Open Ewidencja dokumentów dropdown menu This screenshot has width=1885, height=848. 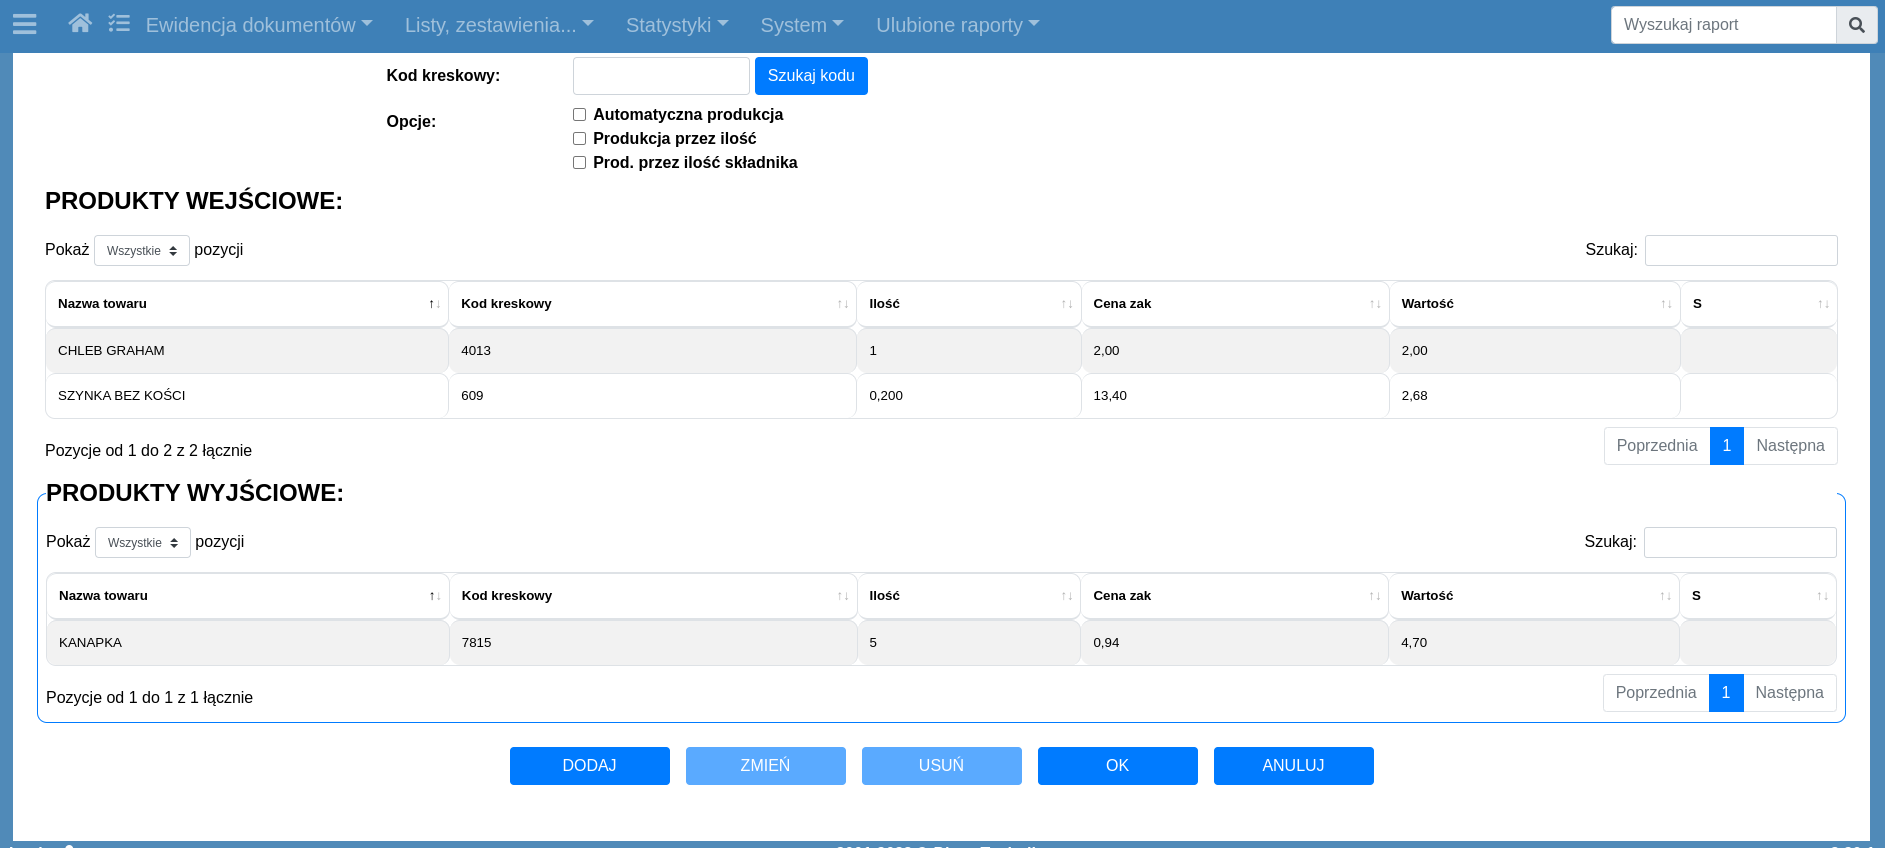tap(258, 25)
